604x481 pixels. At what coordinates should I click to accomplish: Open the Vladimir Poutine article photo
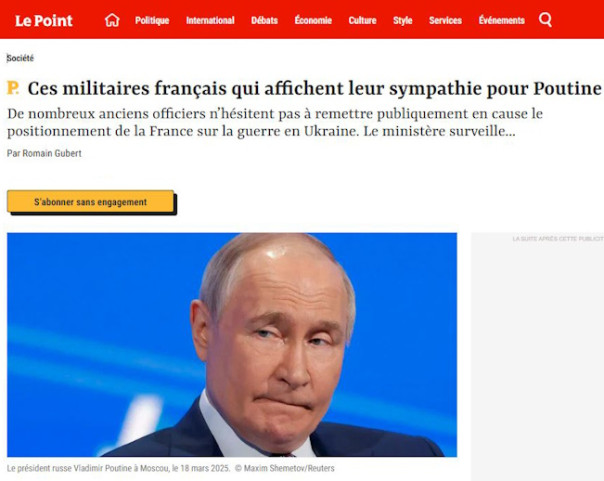[232, 345]
